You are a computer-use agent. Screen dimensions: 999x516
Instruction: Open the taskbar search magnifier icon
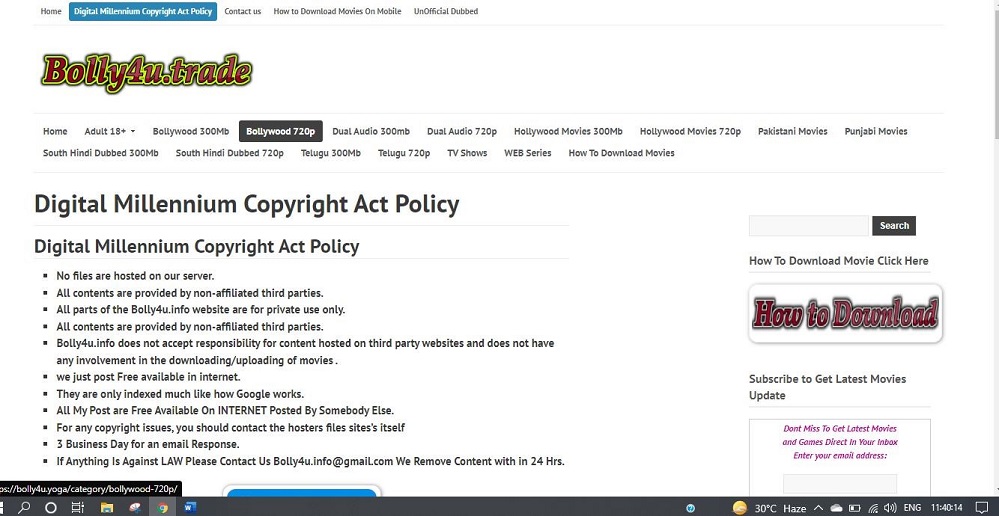pos(24,508)
